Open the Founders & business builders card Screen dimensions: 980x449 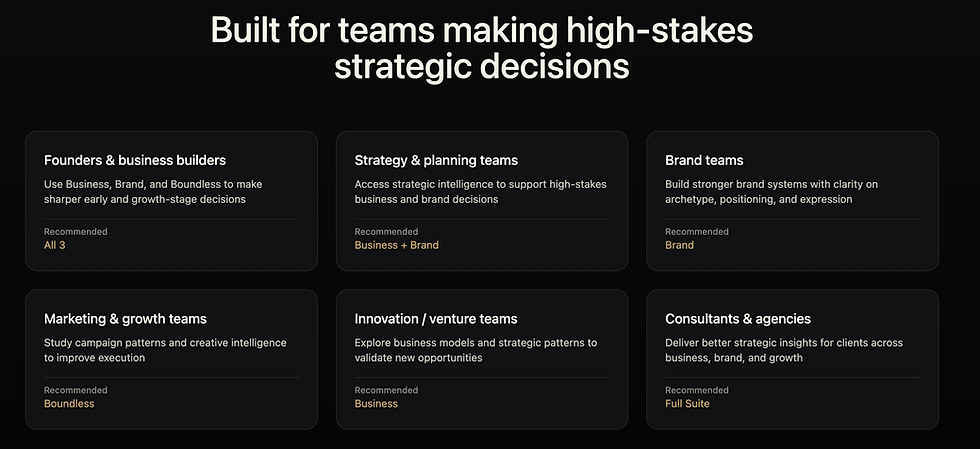coord(171,201)
